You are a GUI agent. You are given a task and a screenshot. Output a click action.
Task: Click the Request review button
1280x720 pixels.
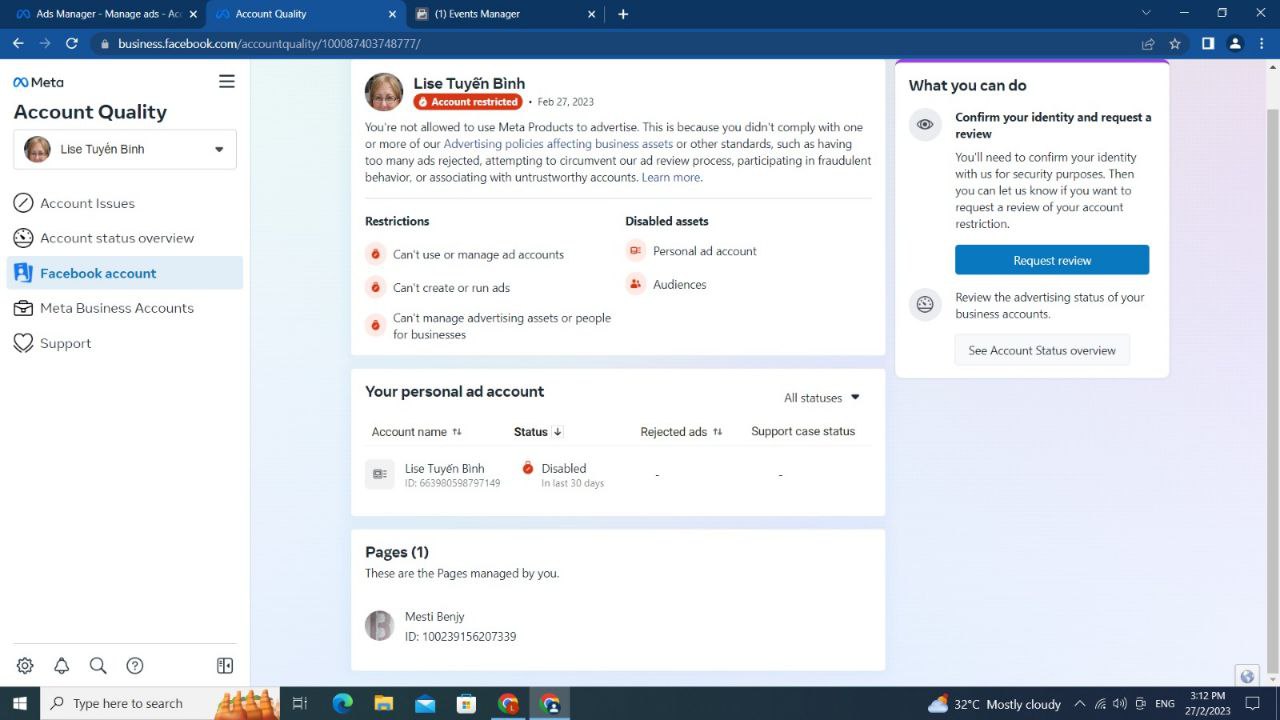click(x=1052, y=260)
